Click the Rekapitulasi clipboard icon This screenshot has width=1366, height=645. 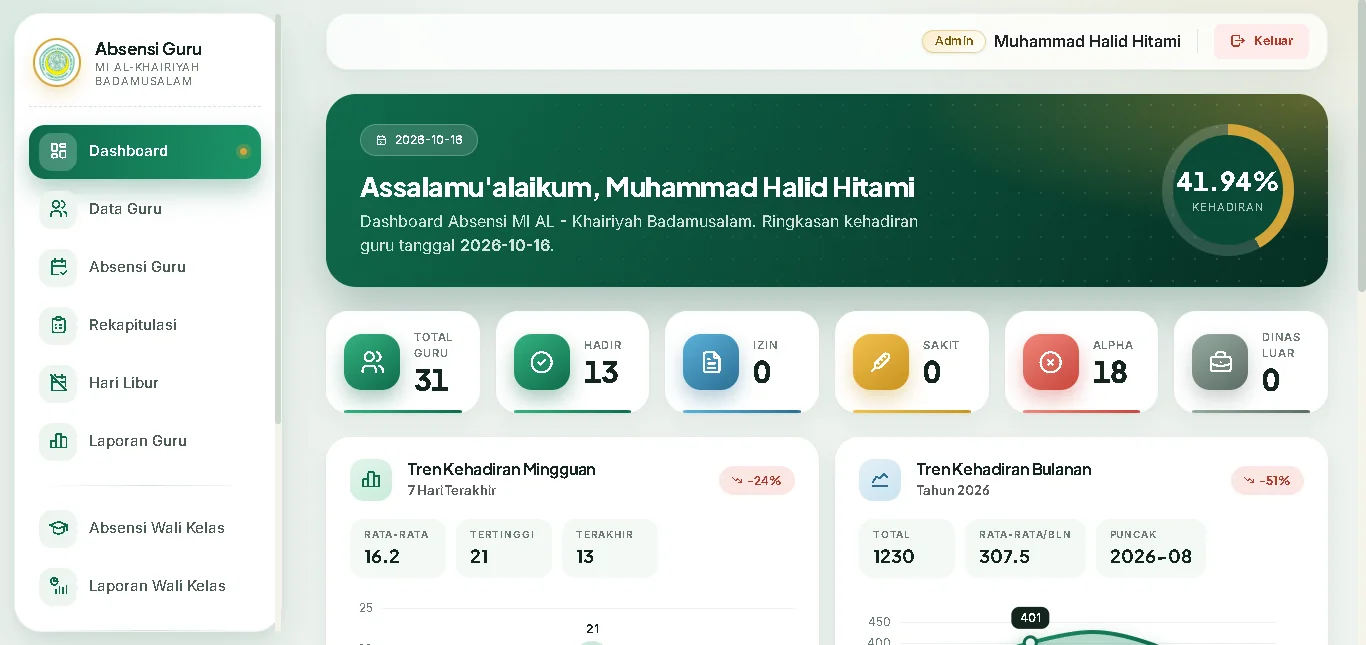click(58, 325)
